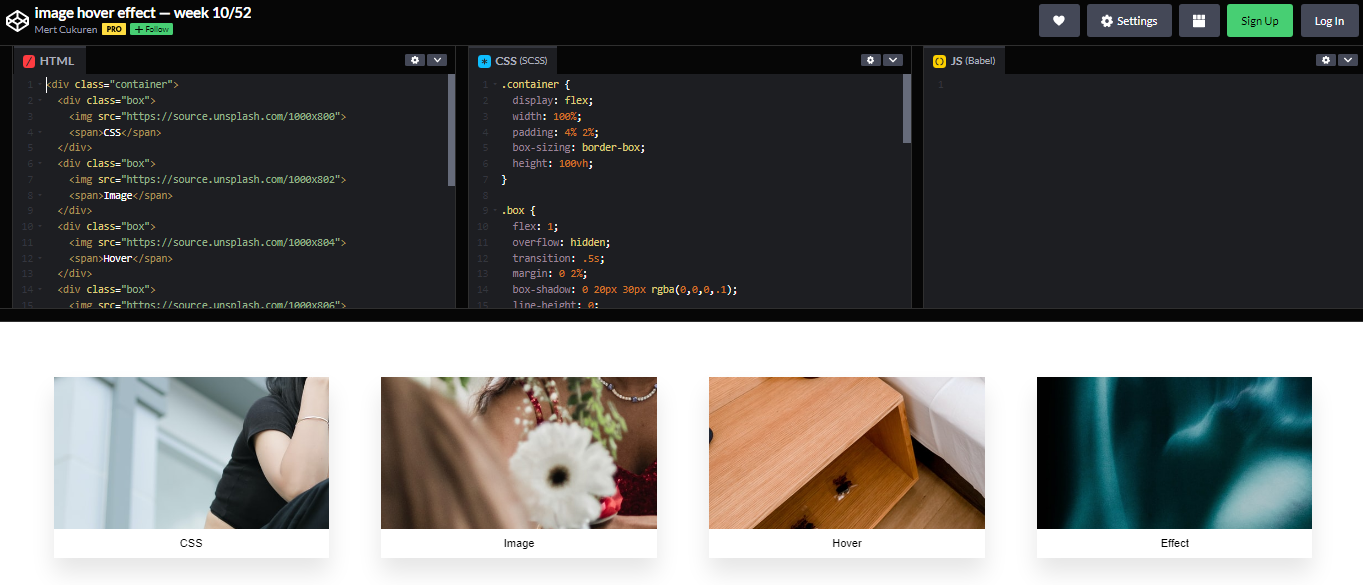Open the HTML panel settings gear
The width and height of the screenshot is (1363, 585).
tap(415, 60)
